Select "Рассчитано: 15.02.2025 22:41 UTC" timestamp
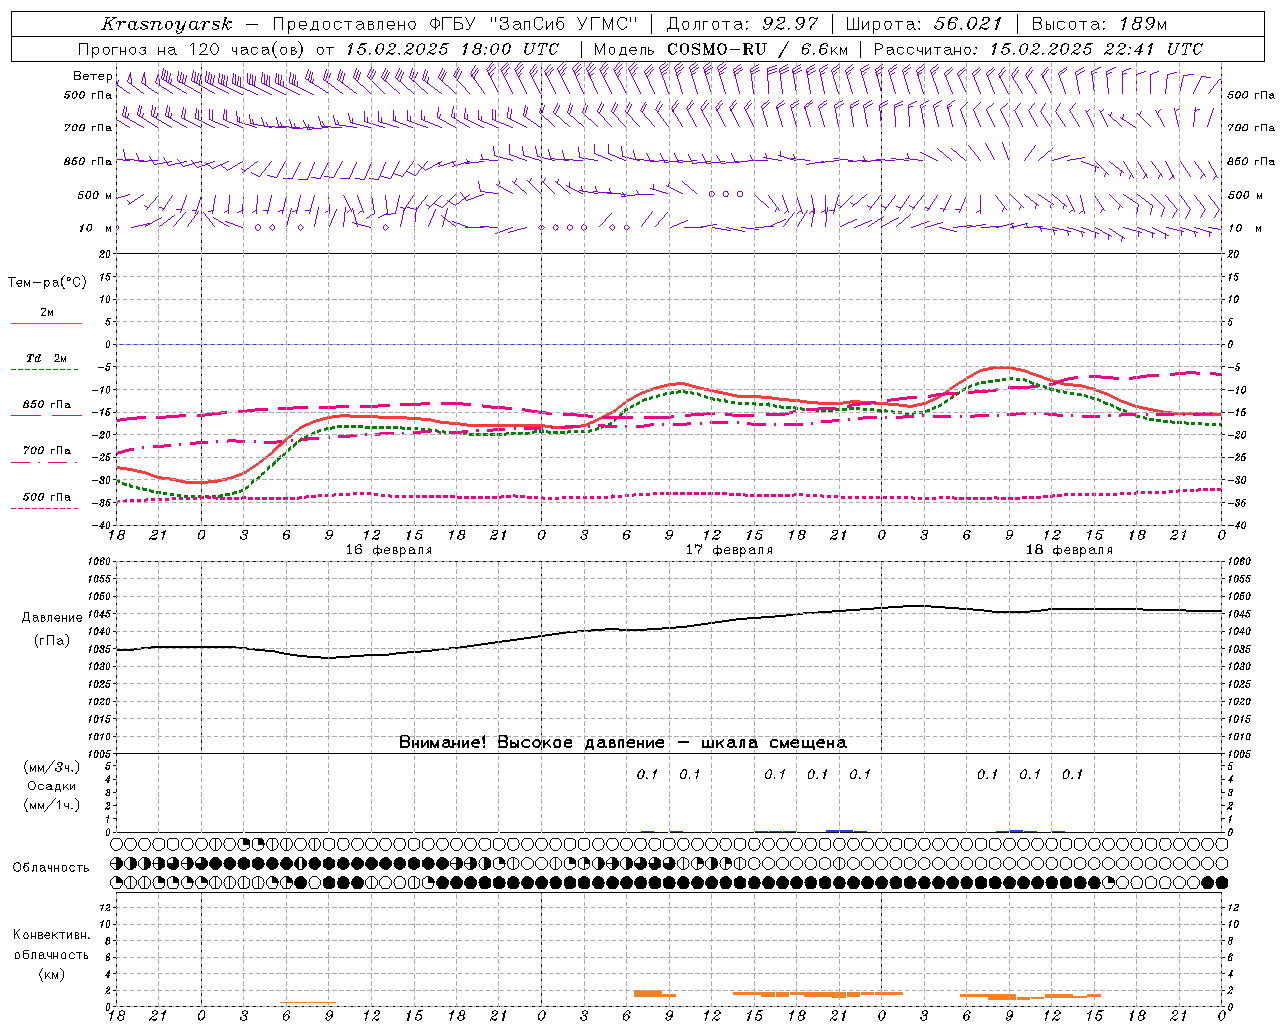 1038,49
